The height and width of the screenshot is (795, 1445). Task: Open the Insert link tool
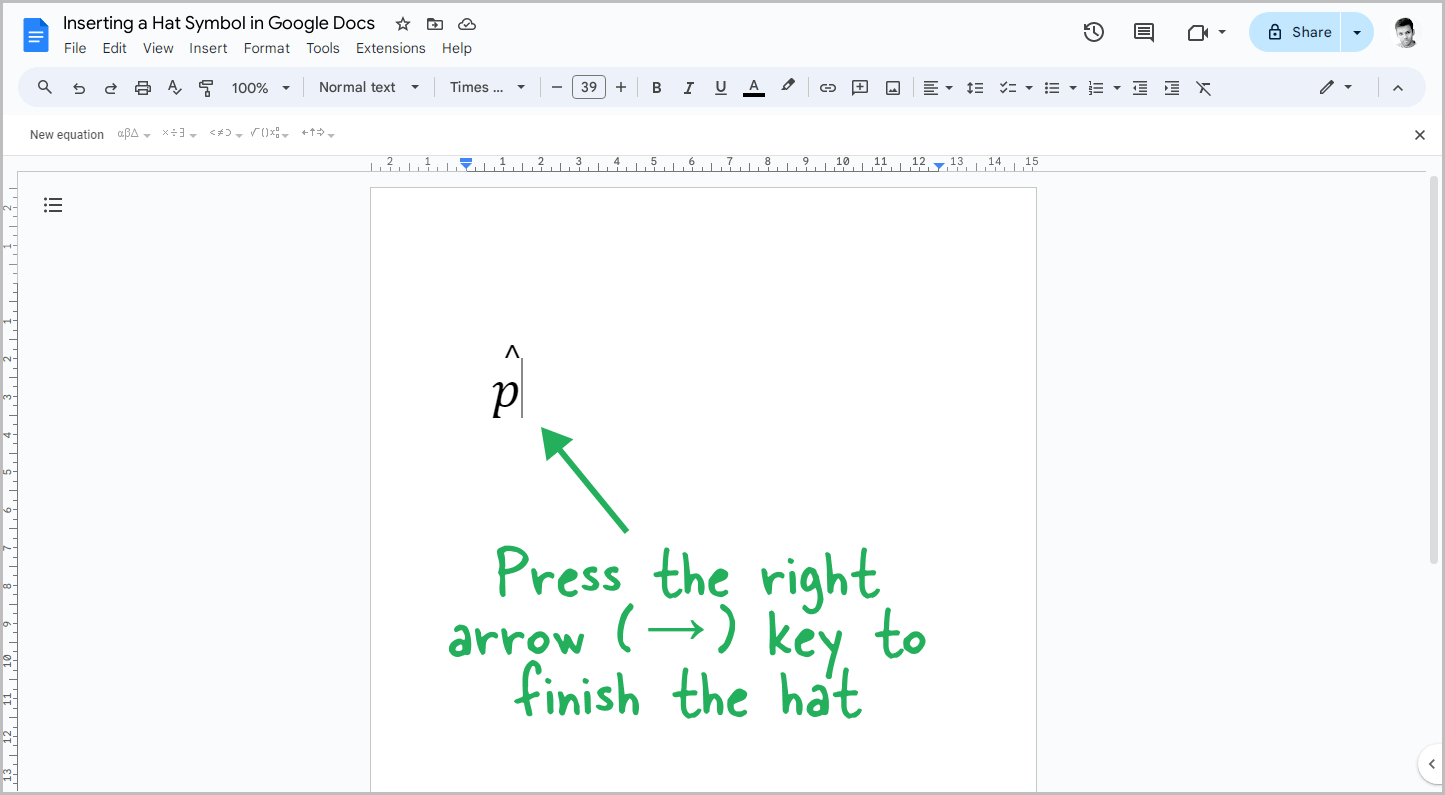point(827,87)
